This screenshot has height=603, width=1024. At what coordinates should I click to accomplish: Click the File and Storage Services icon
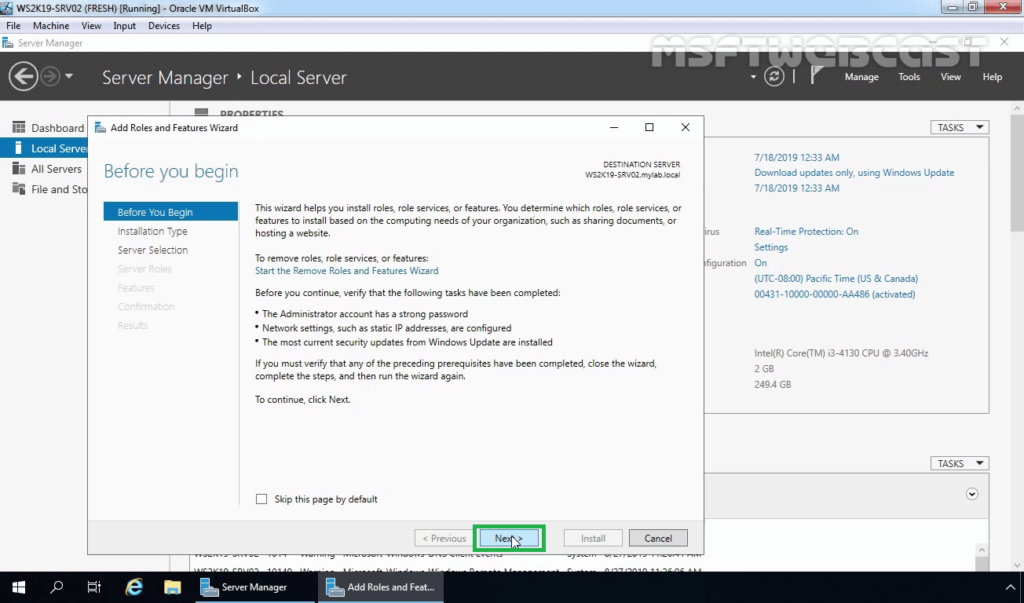(x=18, y=189)
